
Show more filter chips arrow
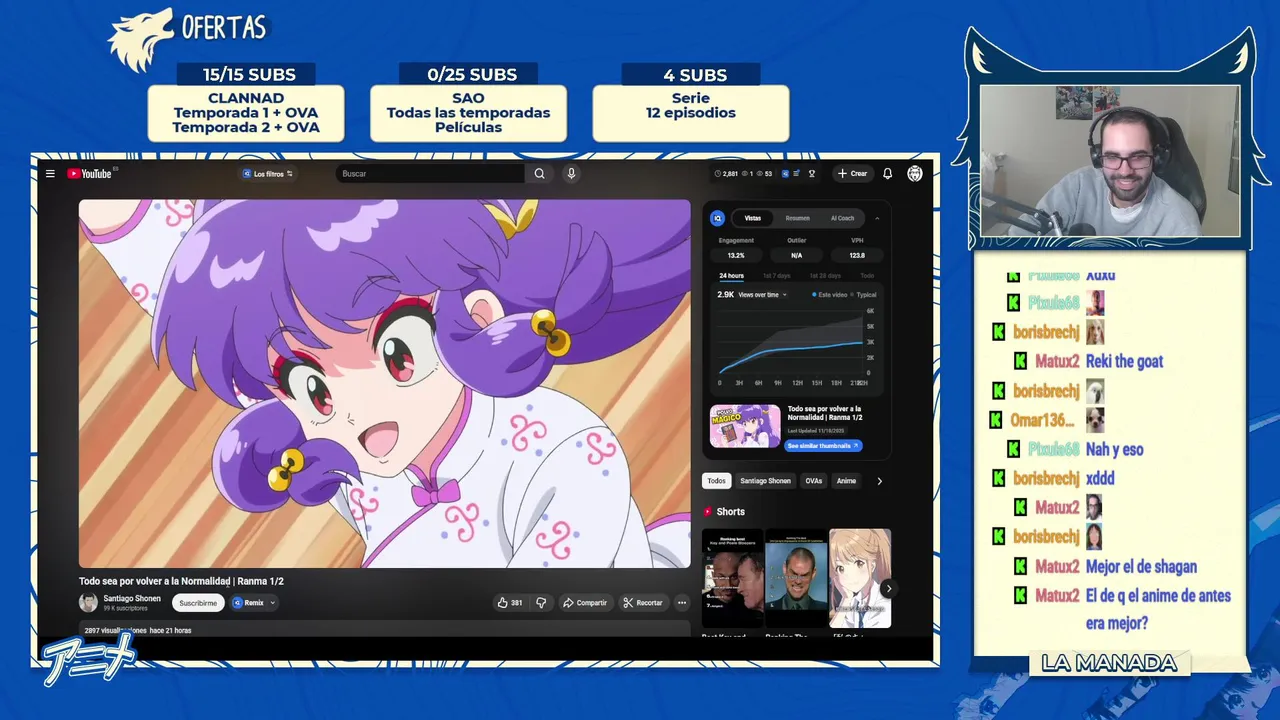[x=879, y=481]
